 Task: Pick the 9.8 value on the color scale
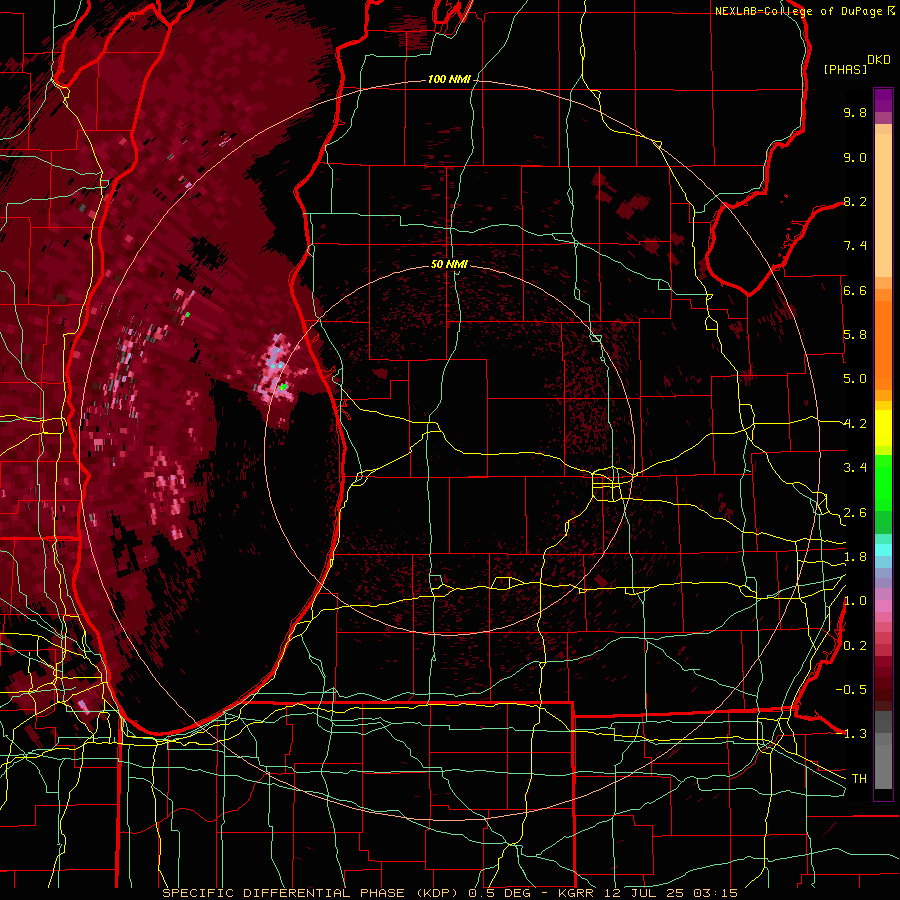pos(855,112)
